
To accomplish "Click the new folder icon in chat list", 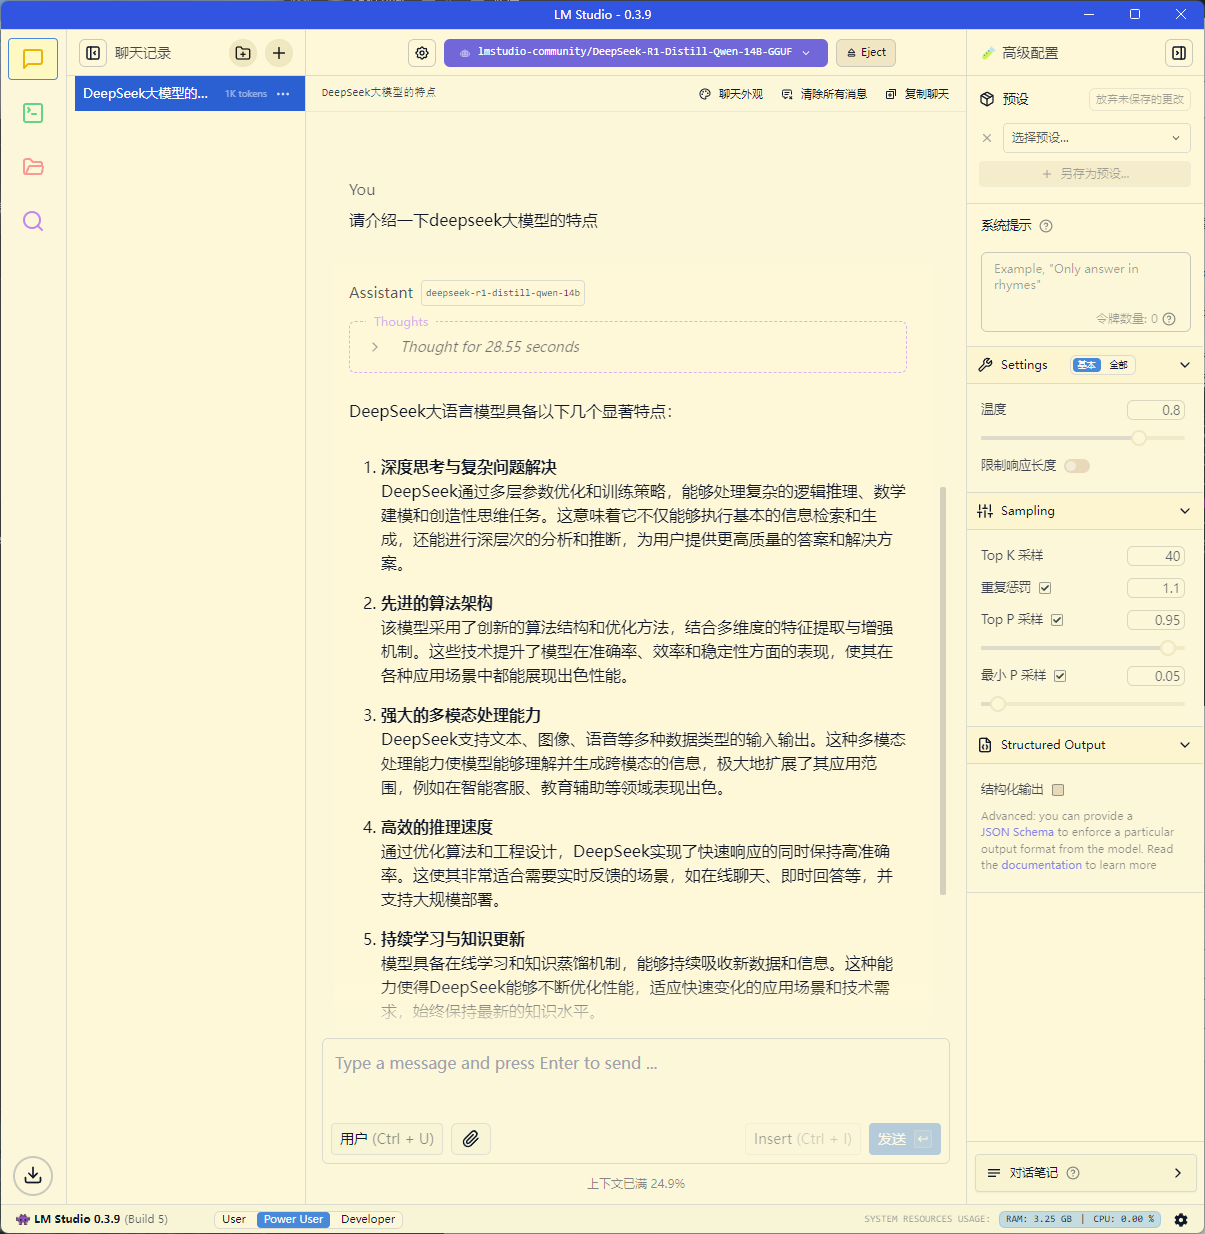I will coord(243,53).
